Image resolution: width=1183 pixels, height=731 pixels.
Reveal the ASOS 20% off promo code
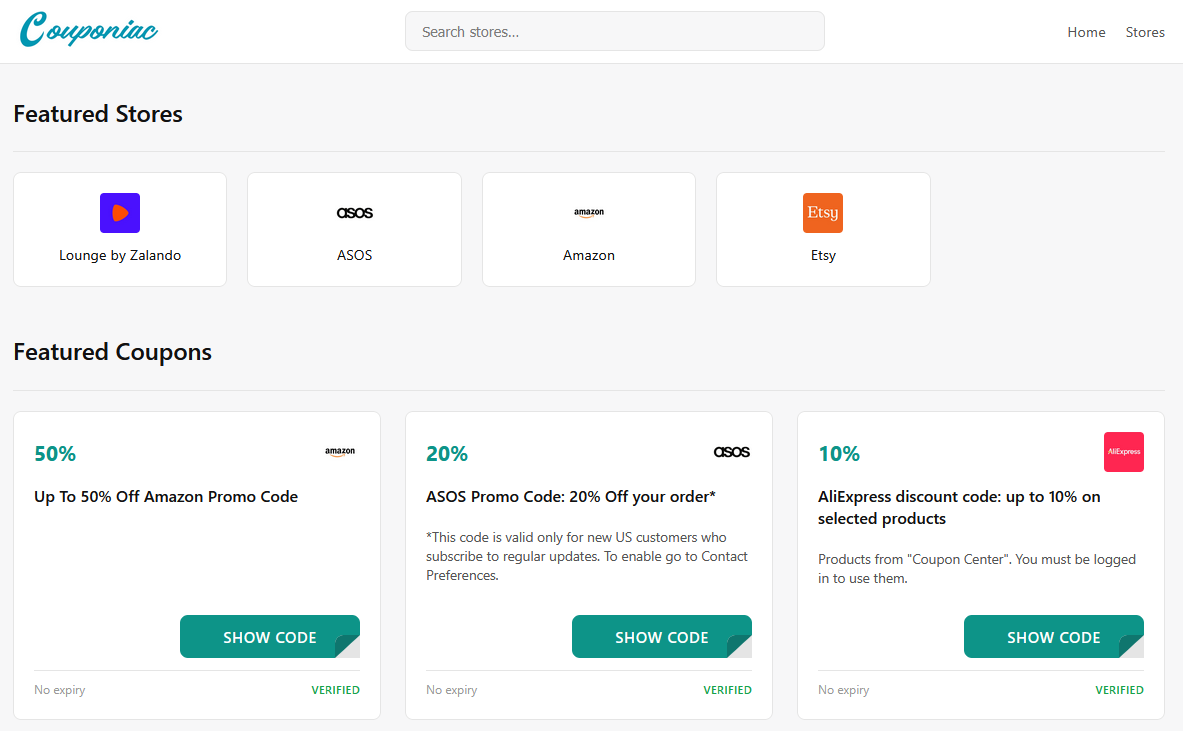[x=662, y=637]
